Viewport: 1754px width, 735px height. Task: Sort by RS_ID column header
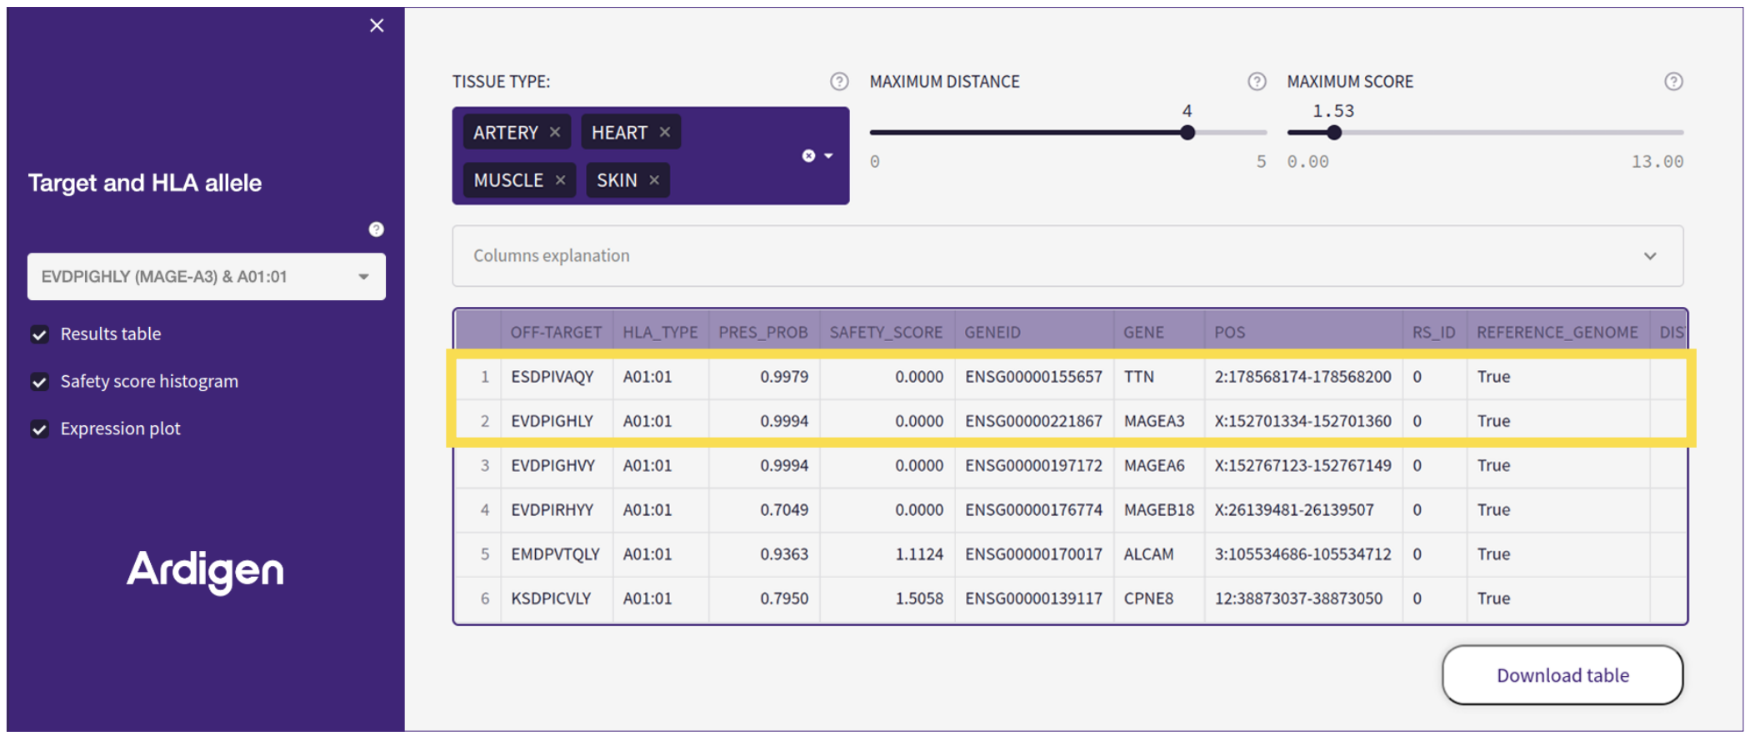click(1434, 332)
